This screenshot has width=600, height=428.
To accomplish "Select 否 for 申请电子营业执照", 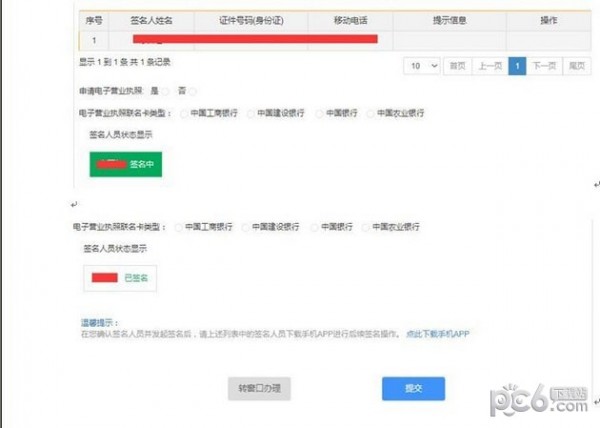I will (x=193, y=91).
